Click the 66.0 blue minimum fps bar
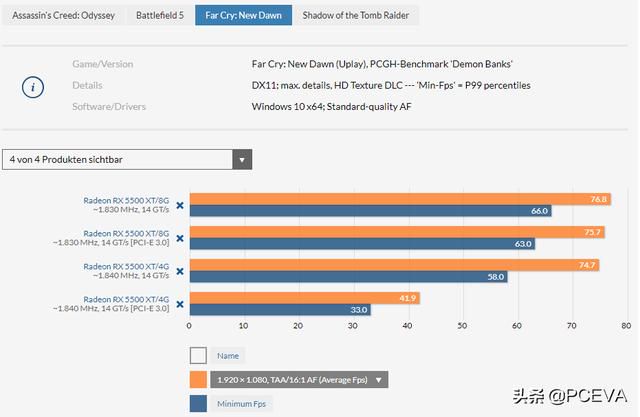Image resolution: width=640 pixels, height=417 pixels. (371, 211)
